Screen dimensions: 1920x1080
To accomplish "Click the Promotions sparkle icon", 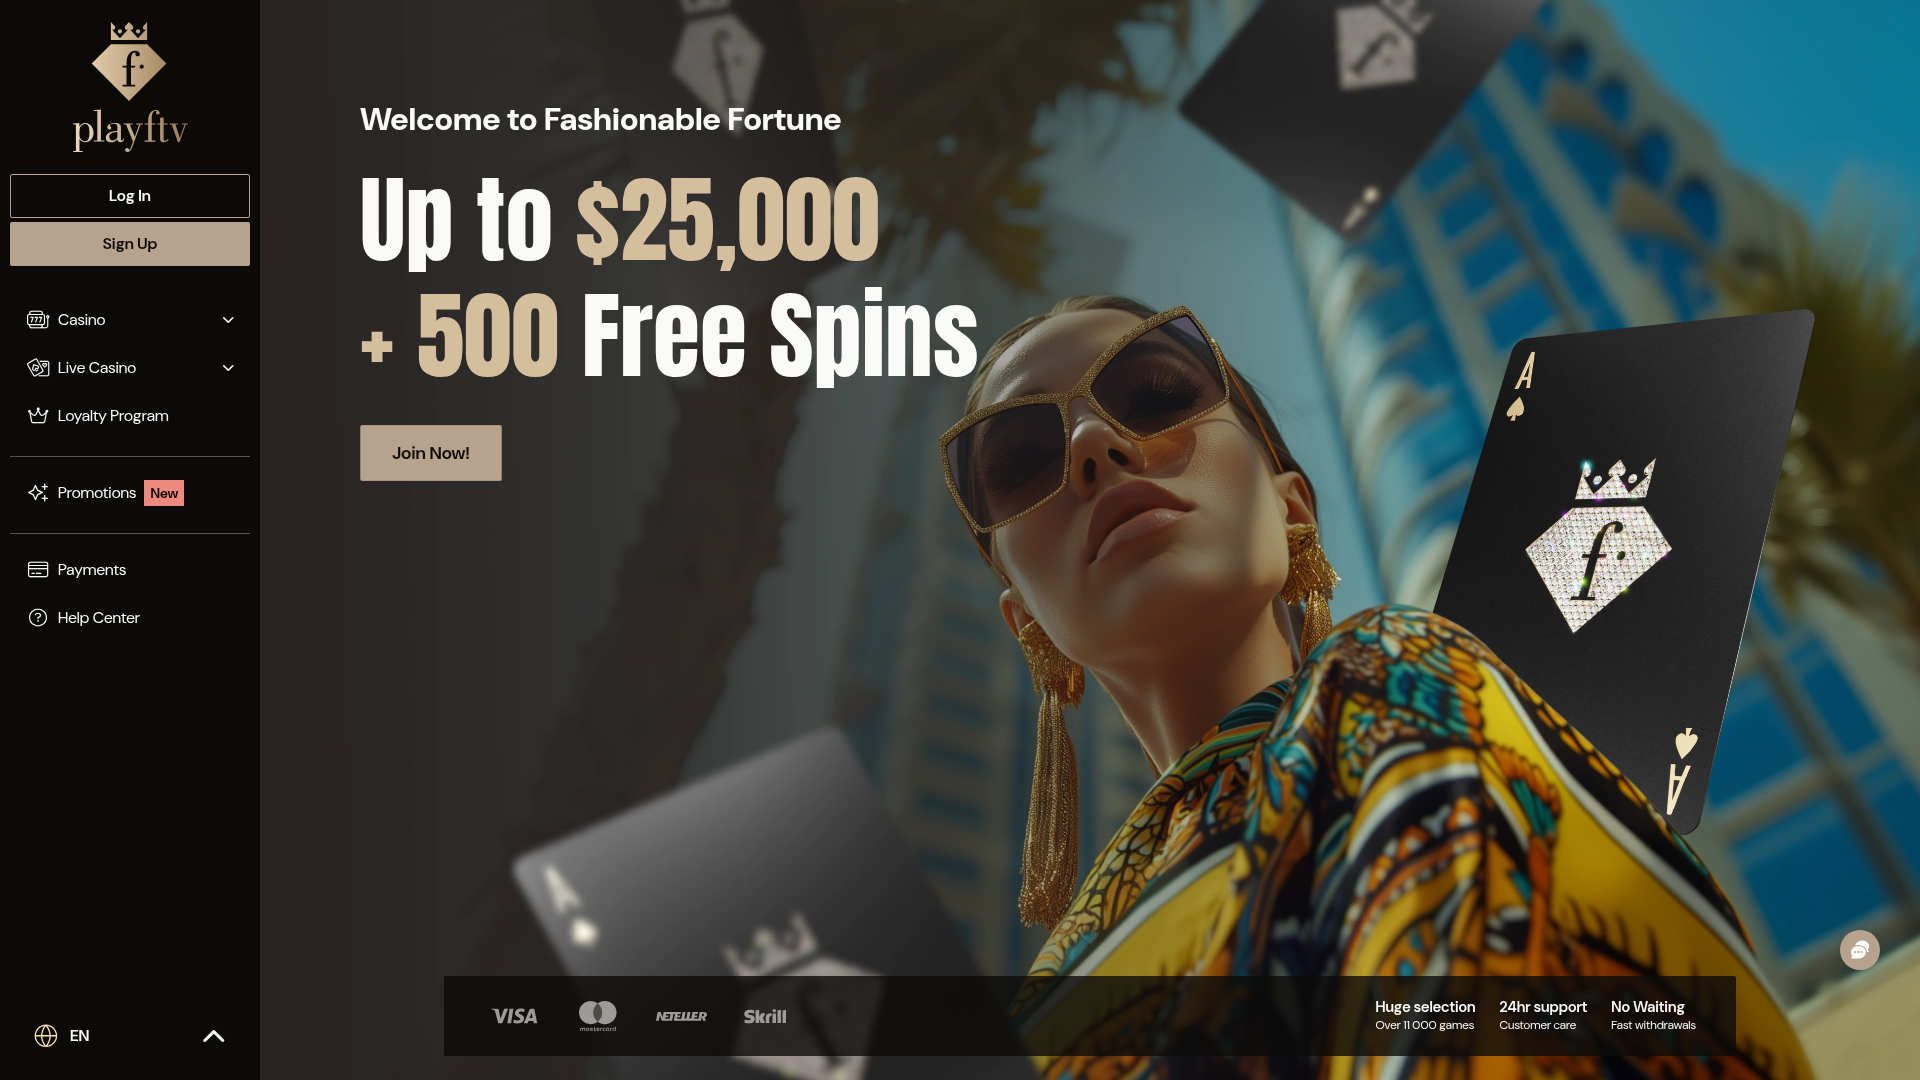I will coord(38,493).
